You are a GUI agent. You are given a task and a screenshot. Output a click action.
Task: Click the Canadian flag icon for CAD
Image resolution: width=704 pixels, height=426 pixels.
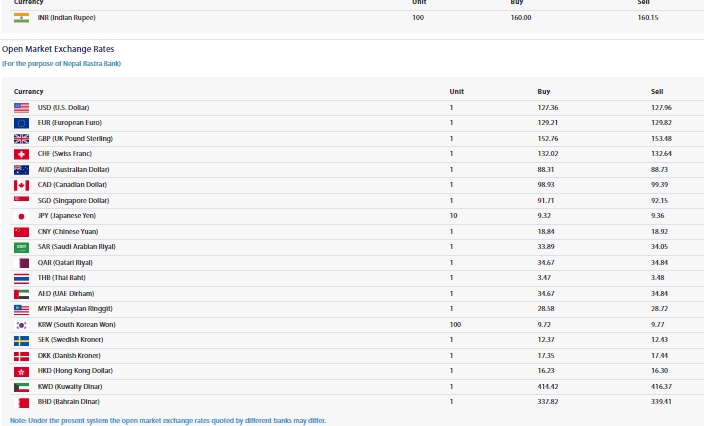click(x=21, y=185)
